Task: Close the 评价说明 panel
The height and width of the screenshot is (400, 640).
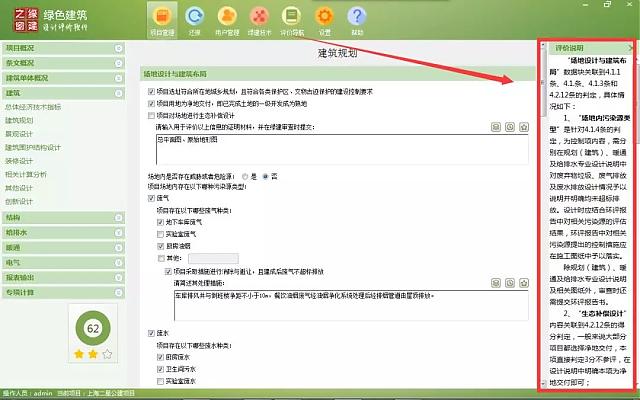Action: click(x=631, y=48)
